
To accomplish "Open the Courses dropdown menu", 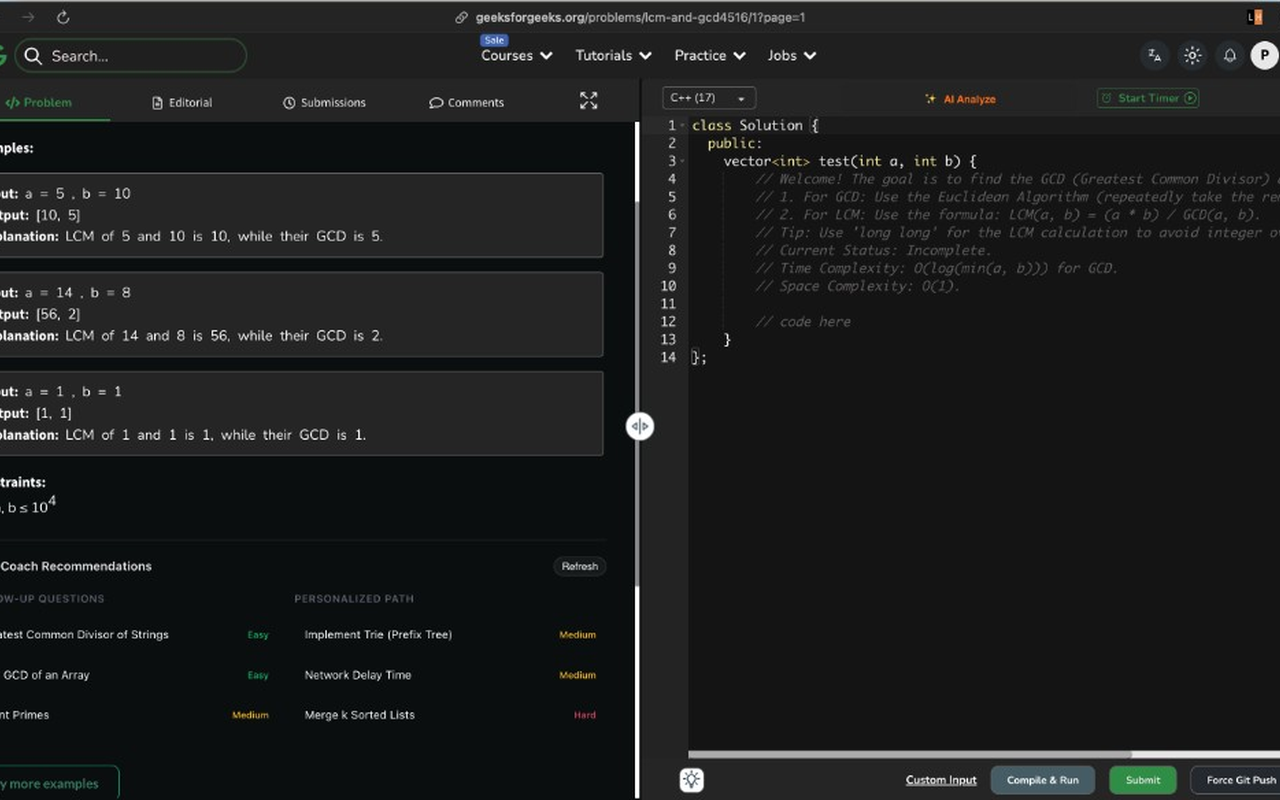I will coord(517,56).
